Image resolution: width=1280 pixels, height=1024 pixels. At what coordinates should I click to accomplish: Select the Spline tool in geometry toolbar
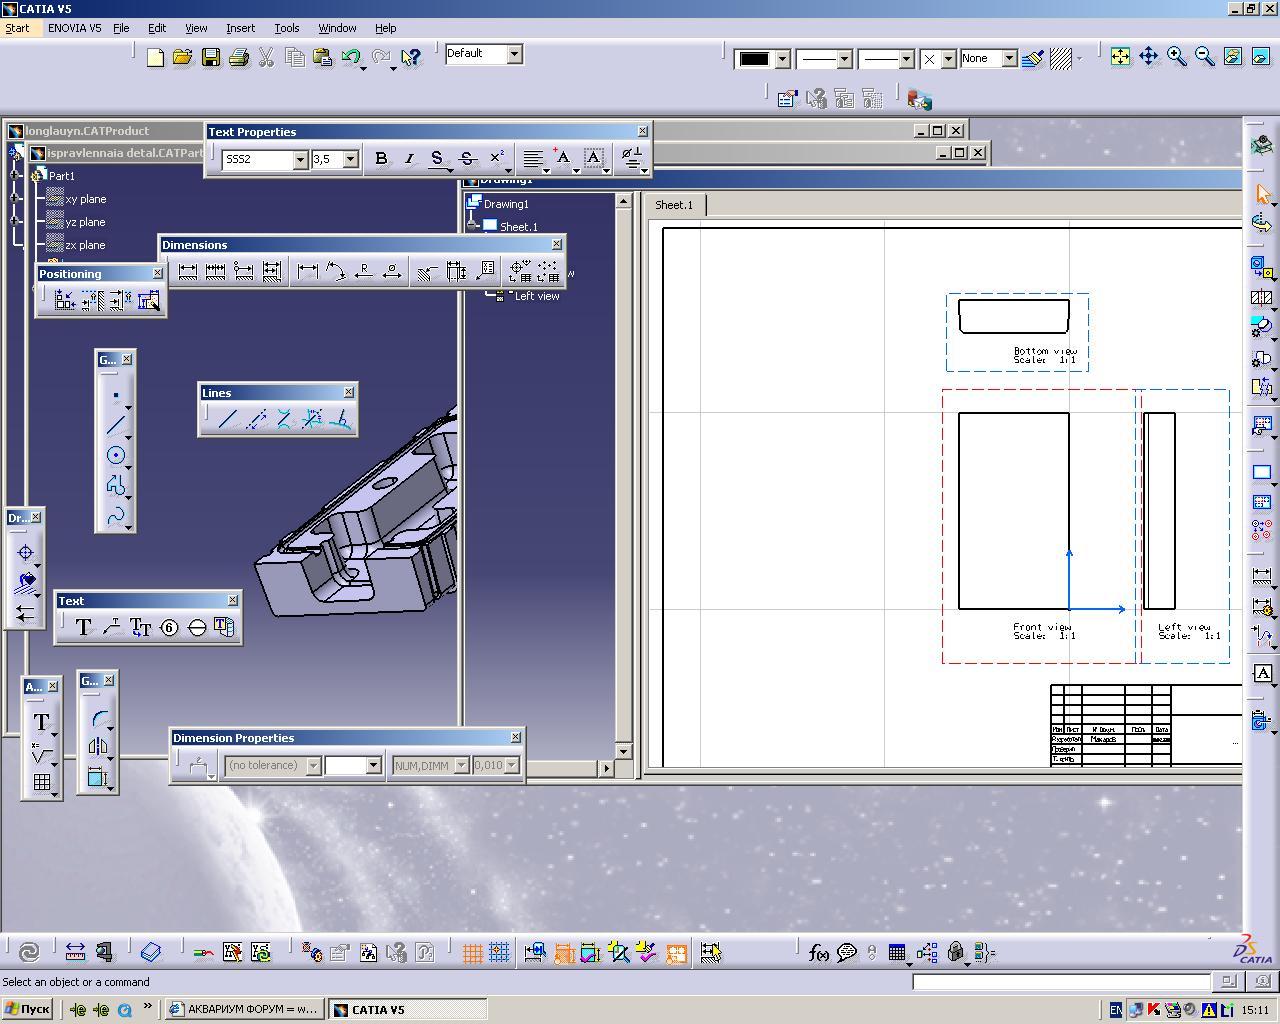[x=116, y=515]
